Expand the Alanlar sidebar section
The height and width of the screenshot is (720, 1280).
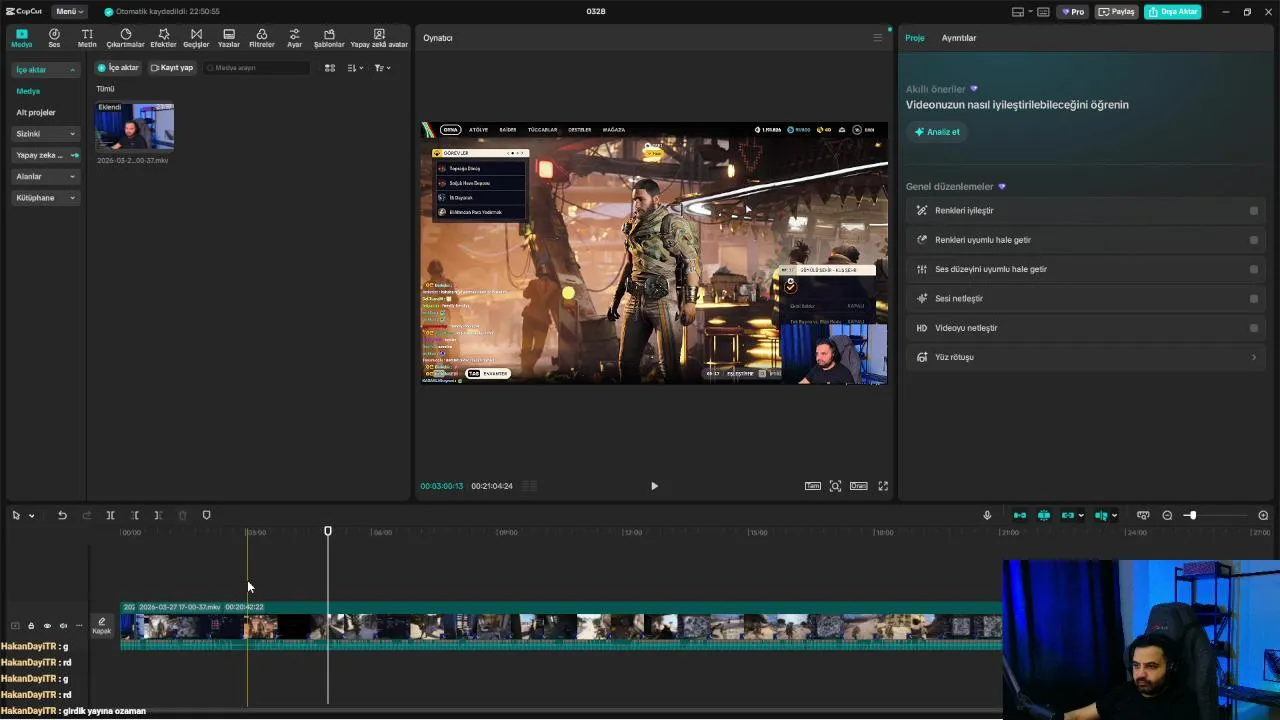tap(45, 177)
